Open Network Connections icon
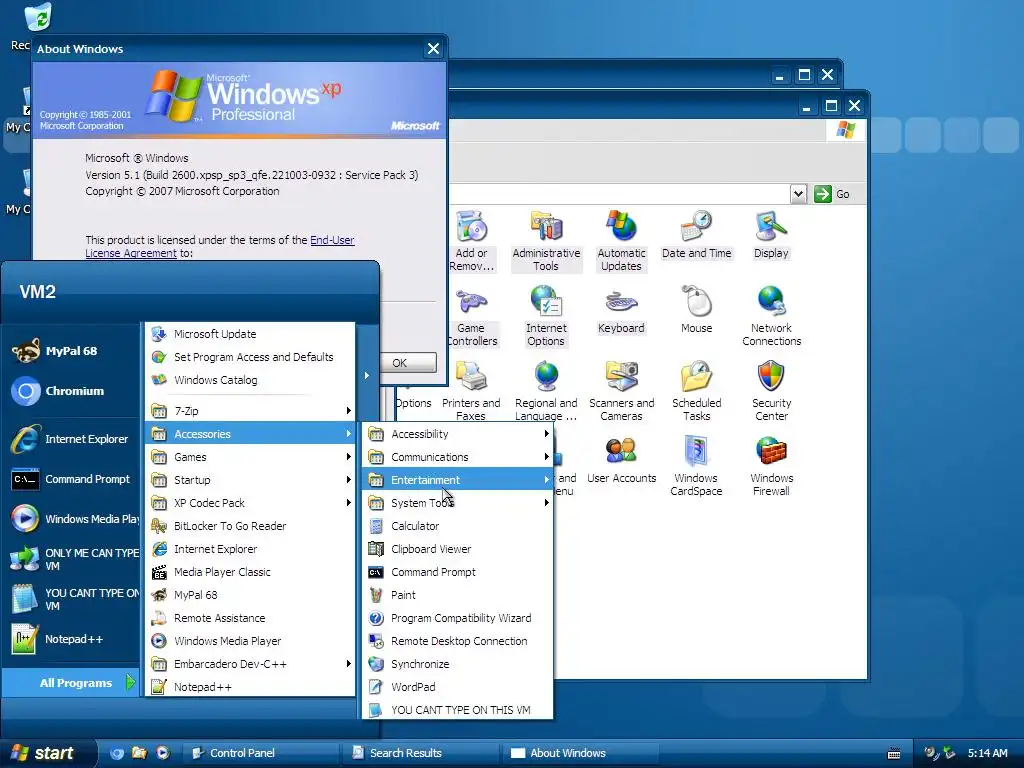Viewport: 1024px width, 768px height. point(771,315)
